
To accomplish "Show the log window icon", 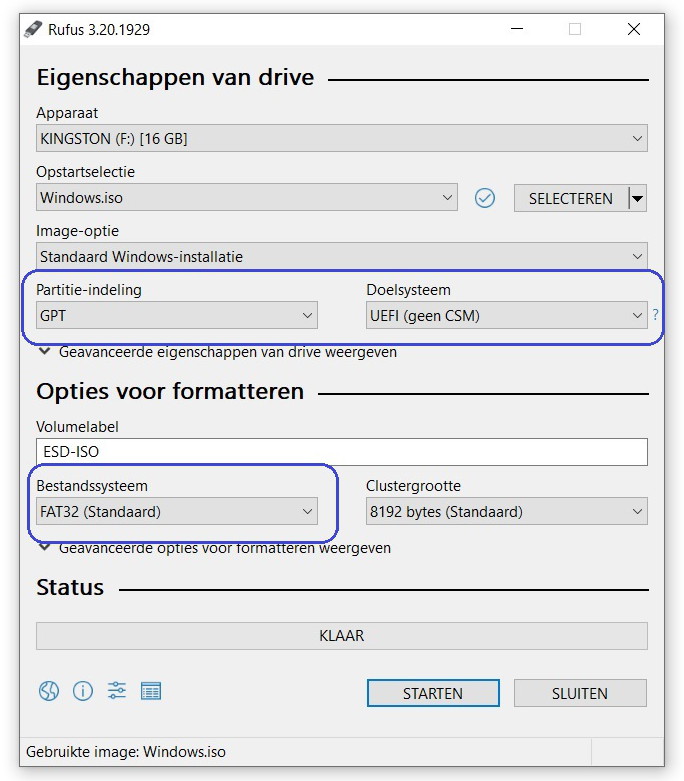I will [151, 691].
